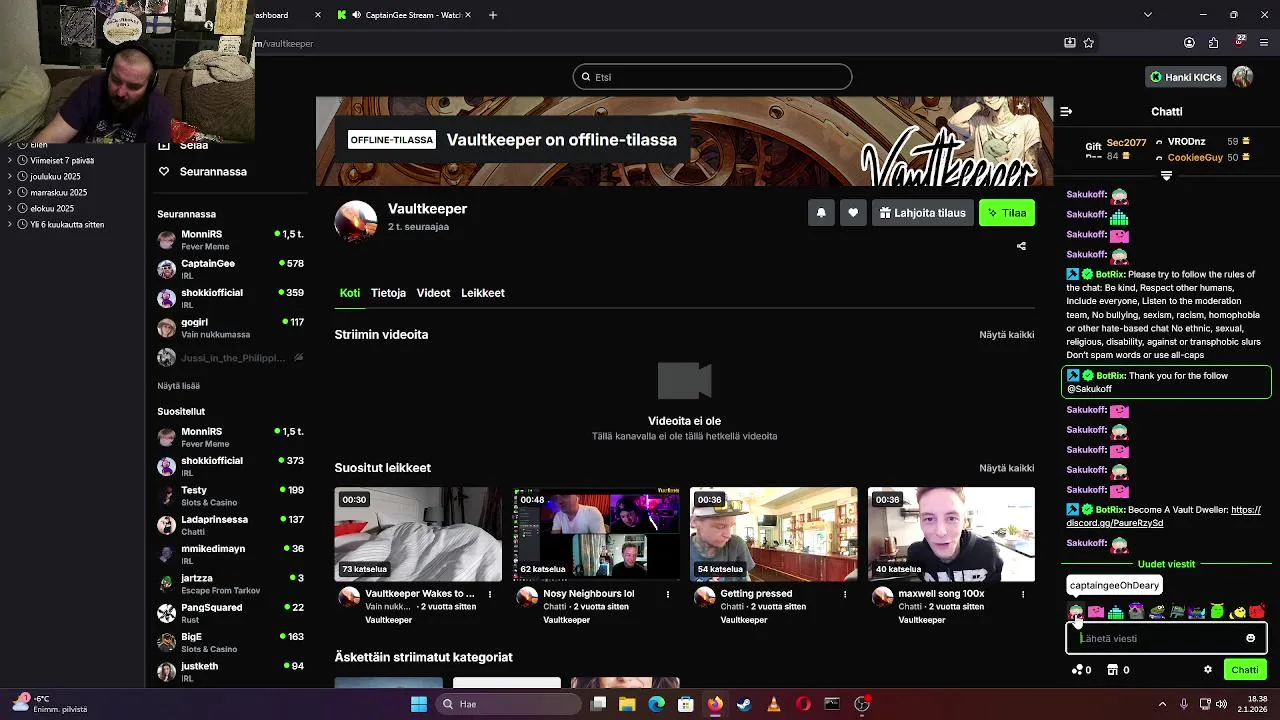Click the Hanki KICKs button
Viewport: 1280px width, 720px height.
click(1186, 77)
